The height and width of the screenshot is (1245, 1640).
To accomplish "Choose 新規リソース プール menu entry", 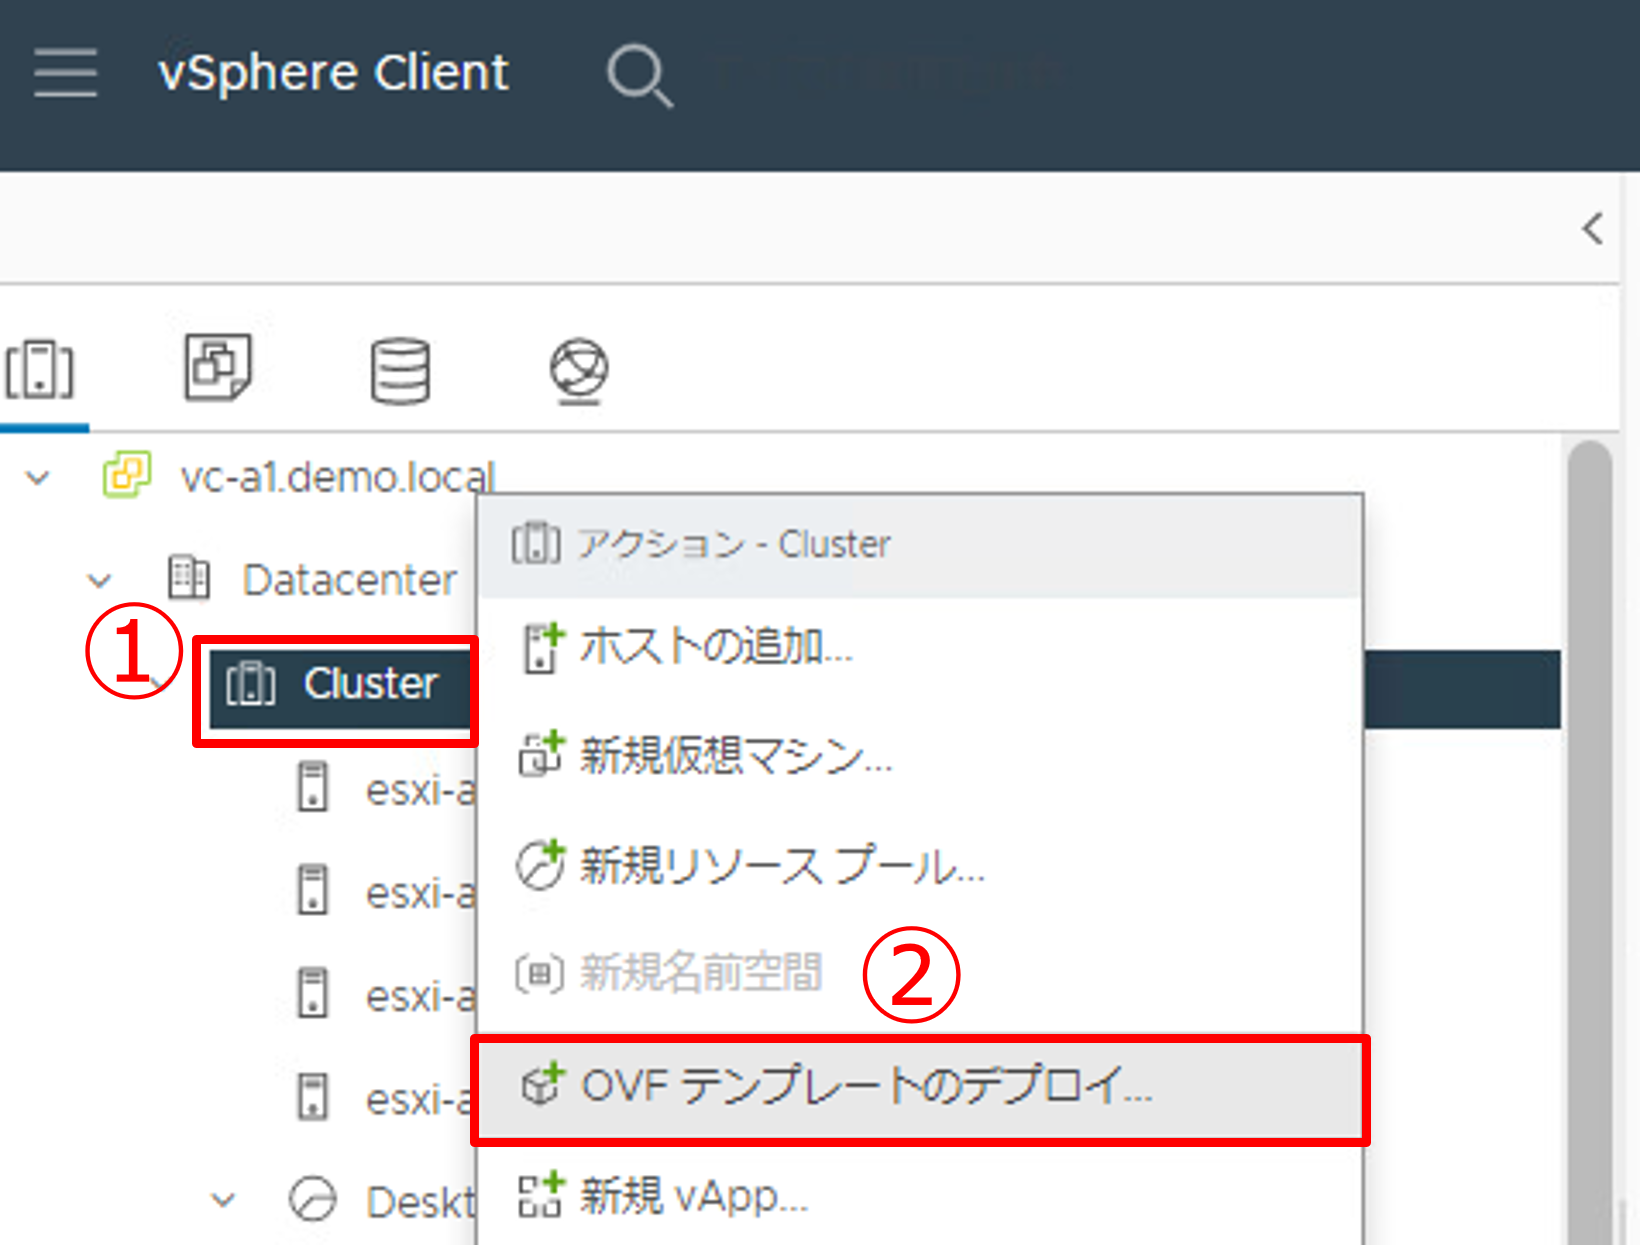I will point(781,866).
